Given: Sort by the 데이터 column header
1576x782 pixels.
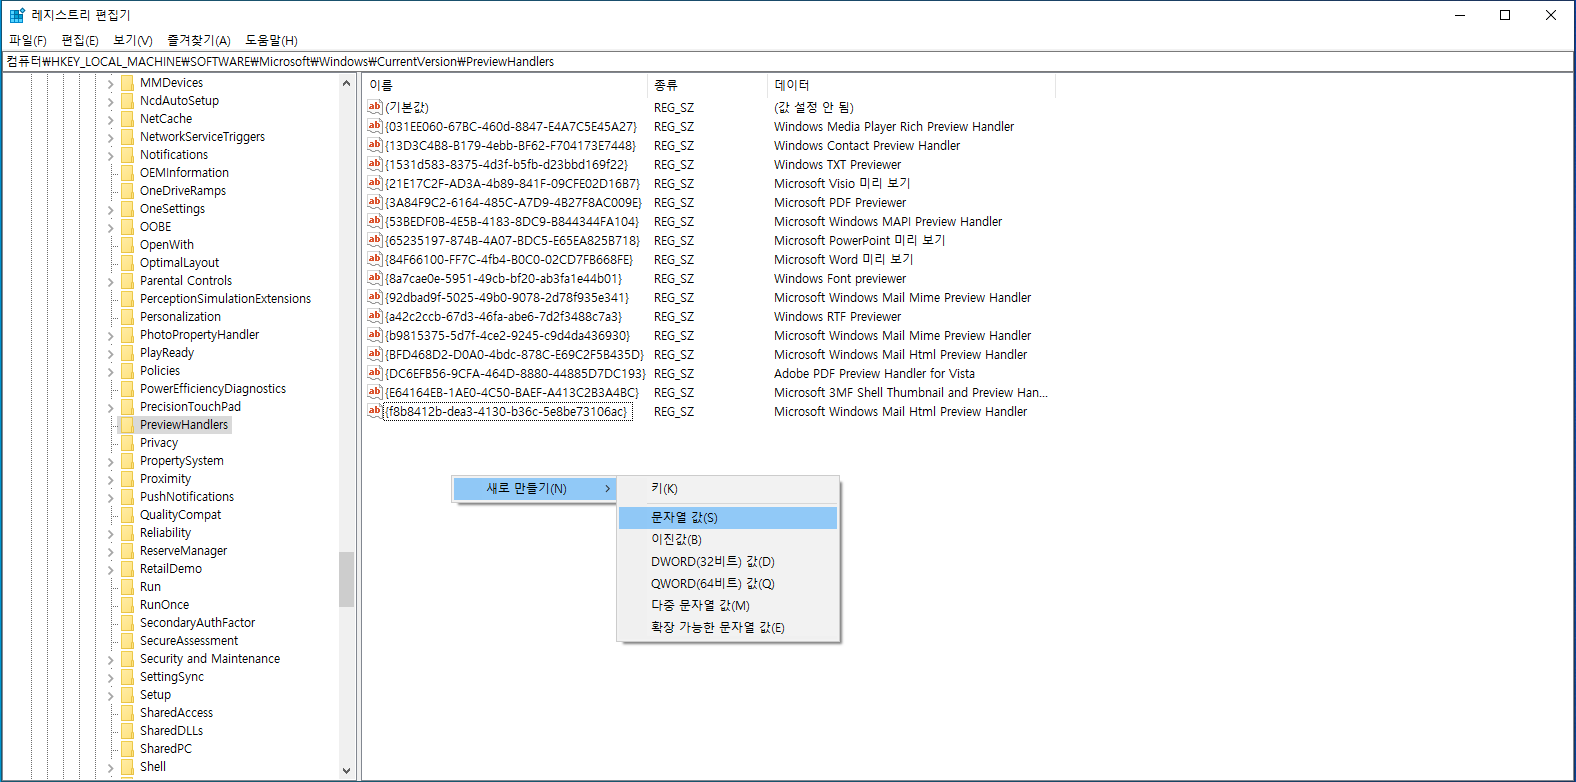Looking at the screenshot, I should 912,85.
